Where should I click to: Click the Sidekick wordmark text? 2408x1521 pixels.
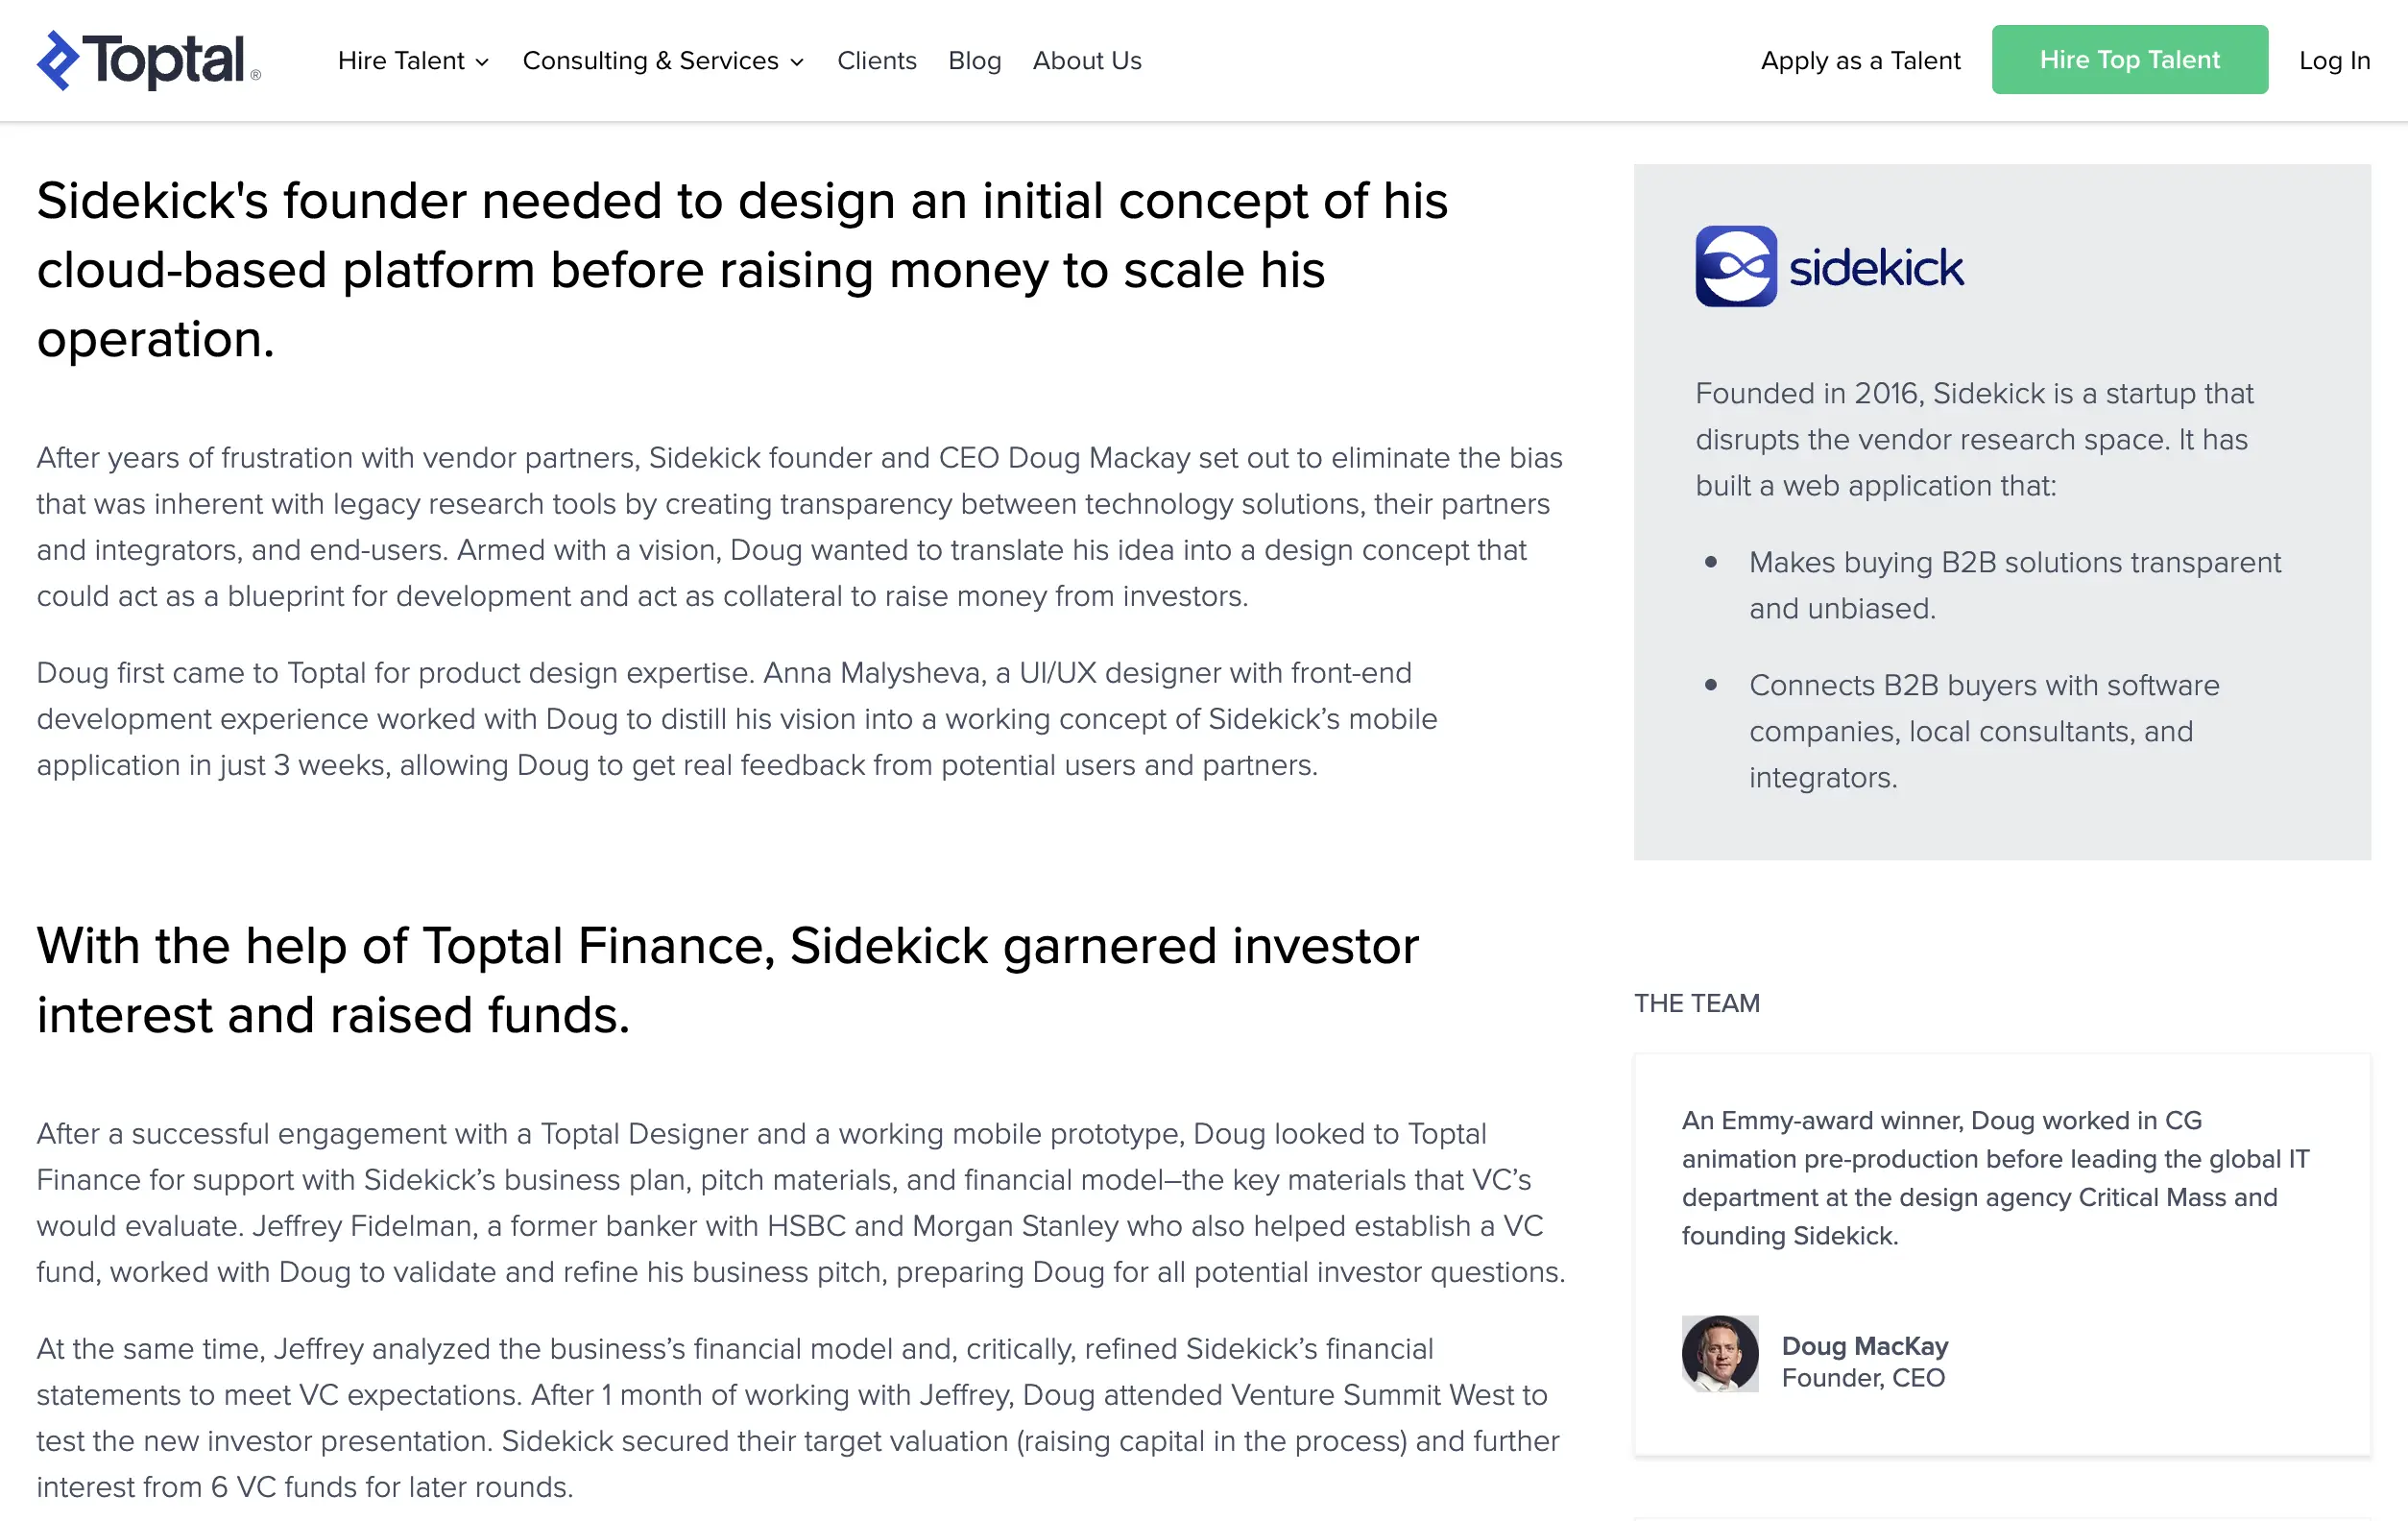[1876, 268]
